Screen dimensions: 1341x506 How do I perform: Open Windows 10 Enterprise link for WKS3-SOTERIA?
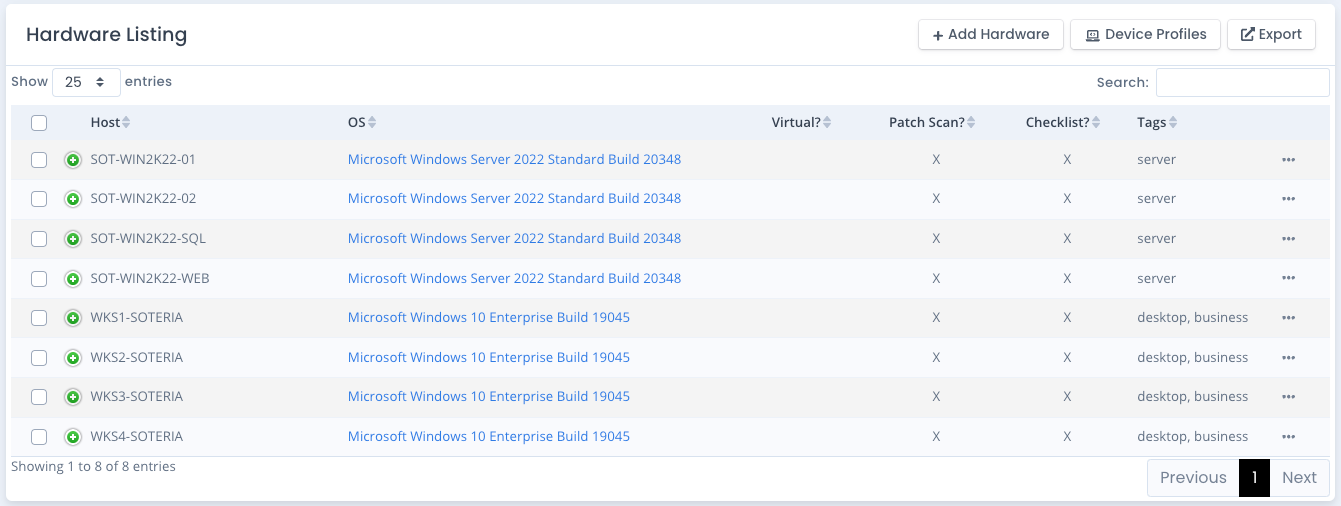pos(489,397)
